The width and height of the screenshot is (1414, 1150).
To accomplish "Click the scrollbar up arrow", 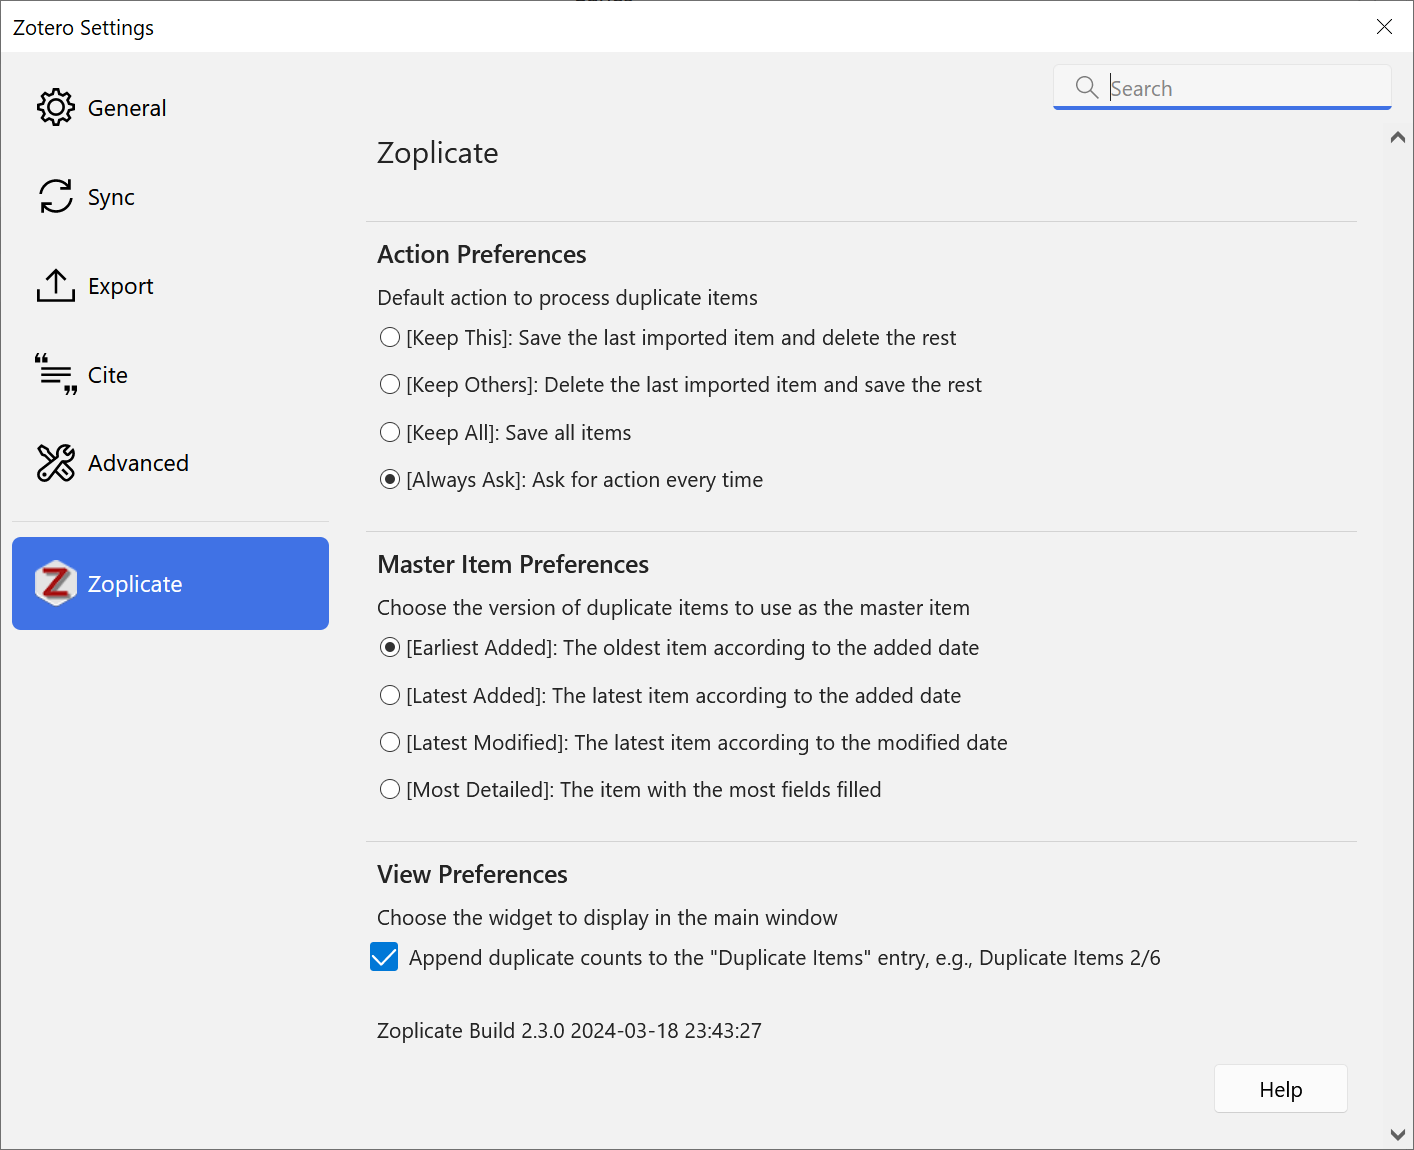I will tap(1398, 138).
